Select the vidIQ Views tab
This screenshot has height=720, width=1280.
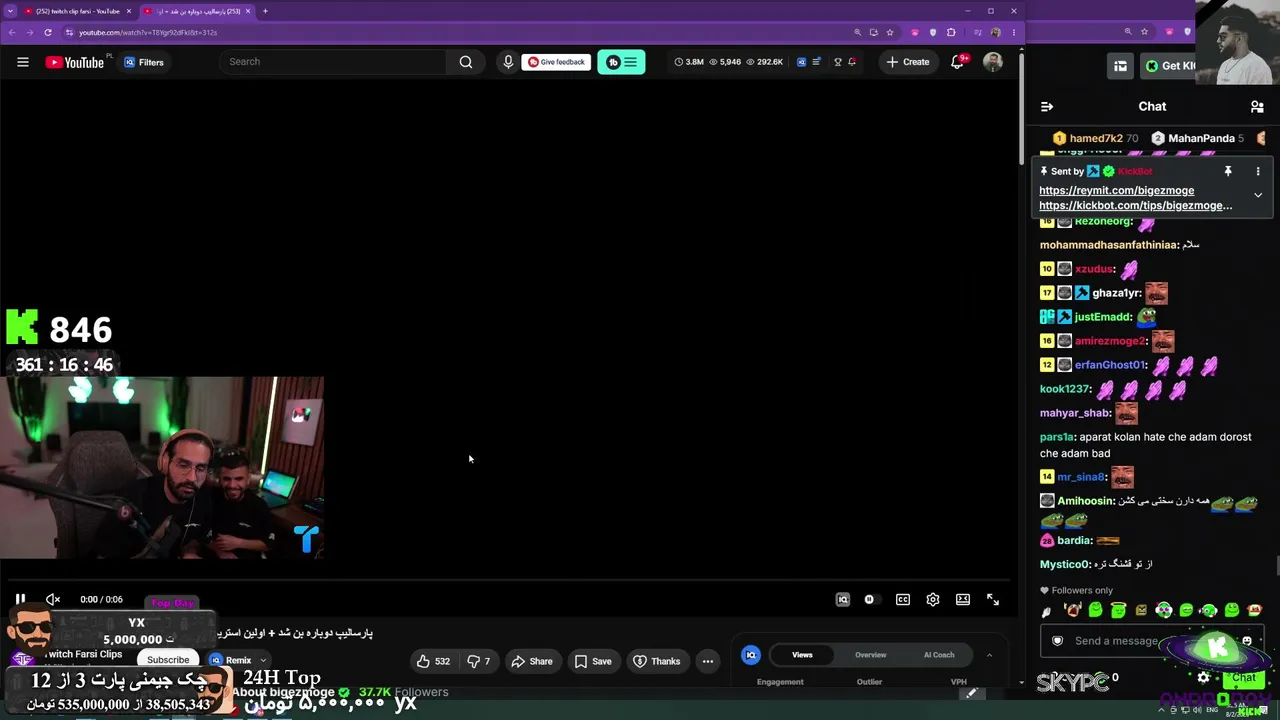click(x=802, y=655)
